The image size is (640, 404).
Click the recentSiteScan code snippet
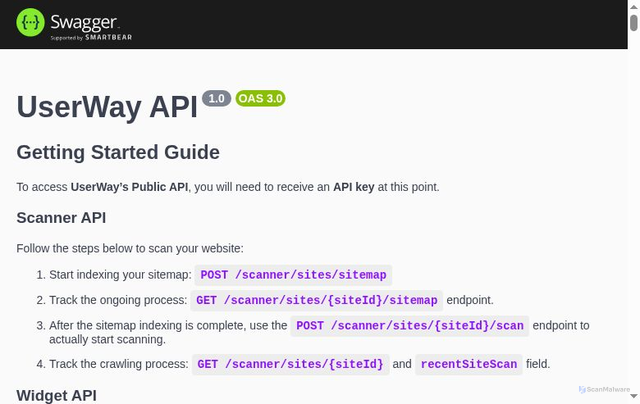pyautogui.click(x=469, y=364)
